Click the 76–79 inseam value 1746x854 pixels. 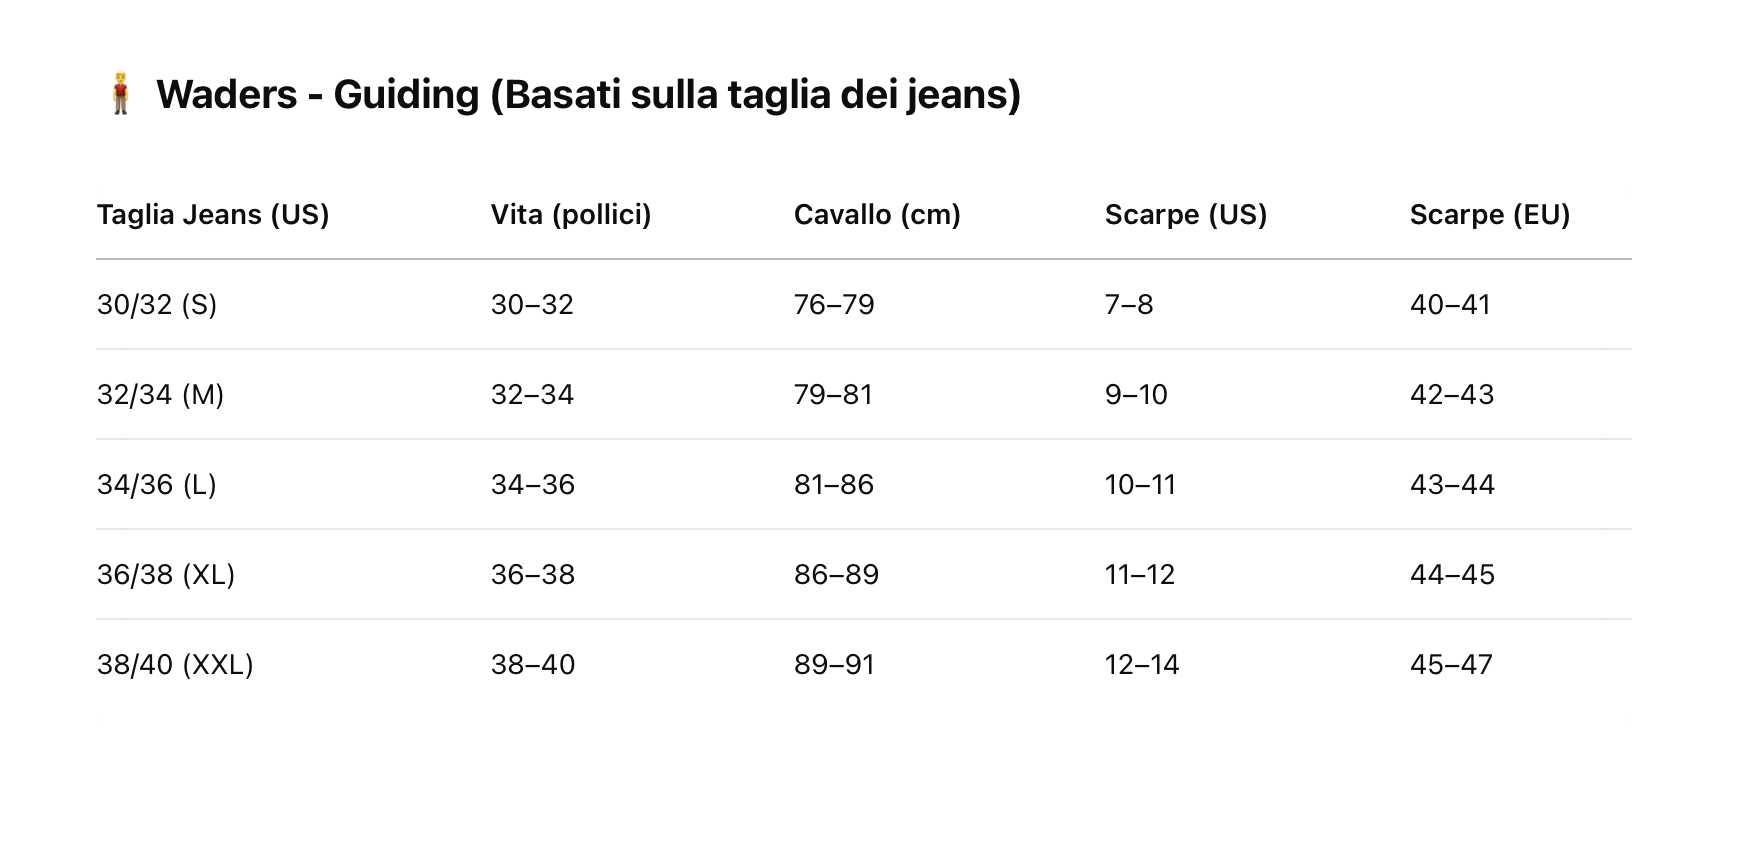click(834, 305)
